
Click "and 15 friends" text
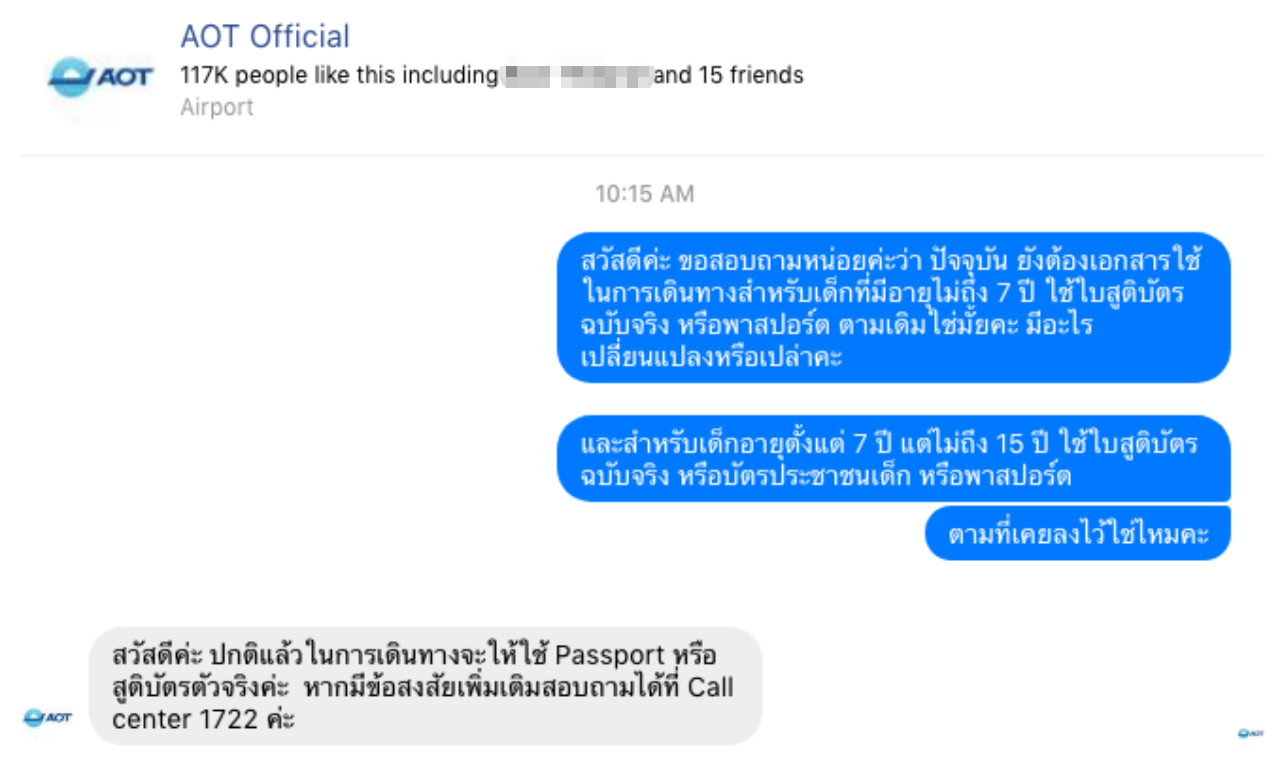tap(729, 75)
